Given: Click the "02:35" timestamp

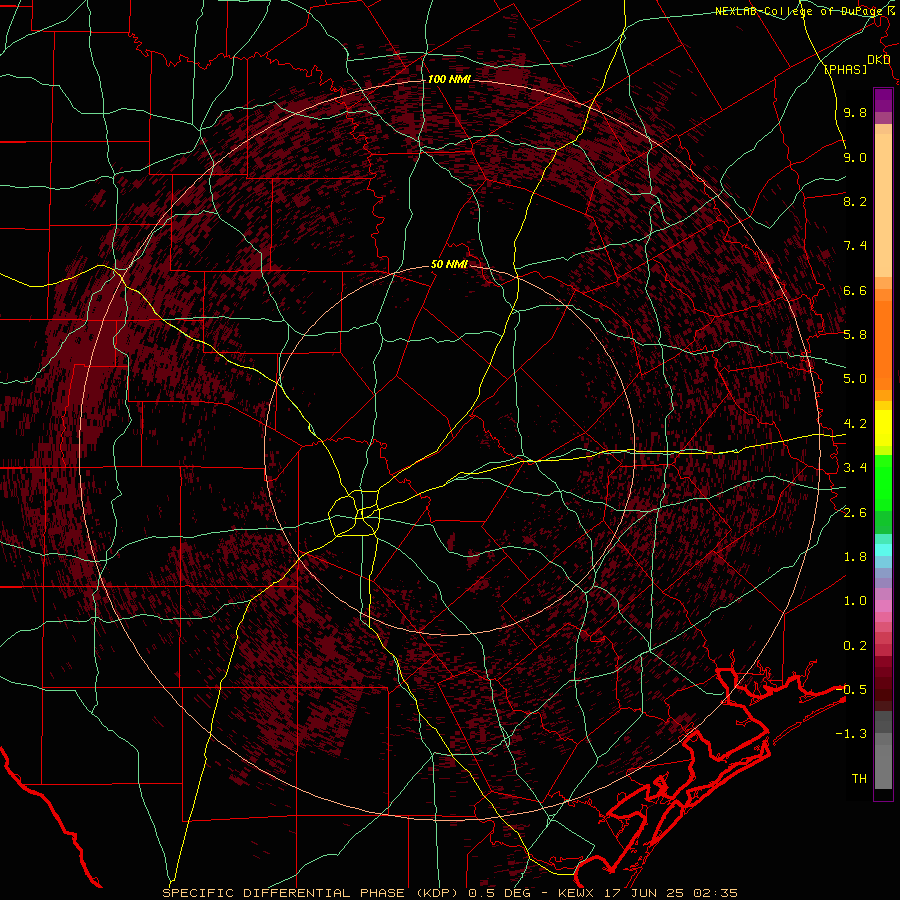Looking at the screenshot, I should pos(716,893).
